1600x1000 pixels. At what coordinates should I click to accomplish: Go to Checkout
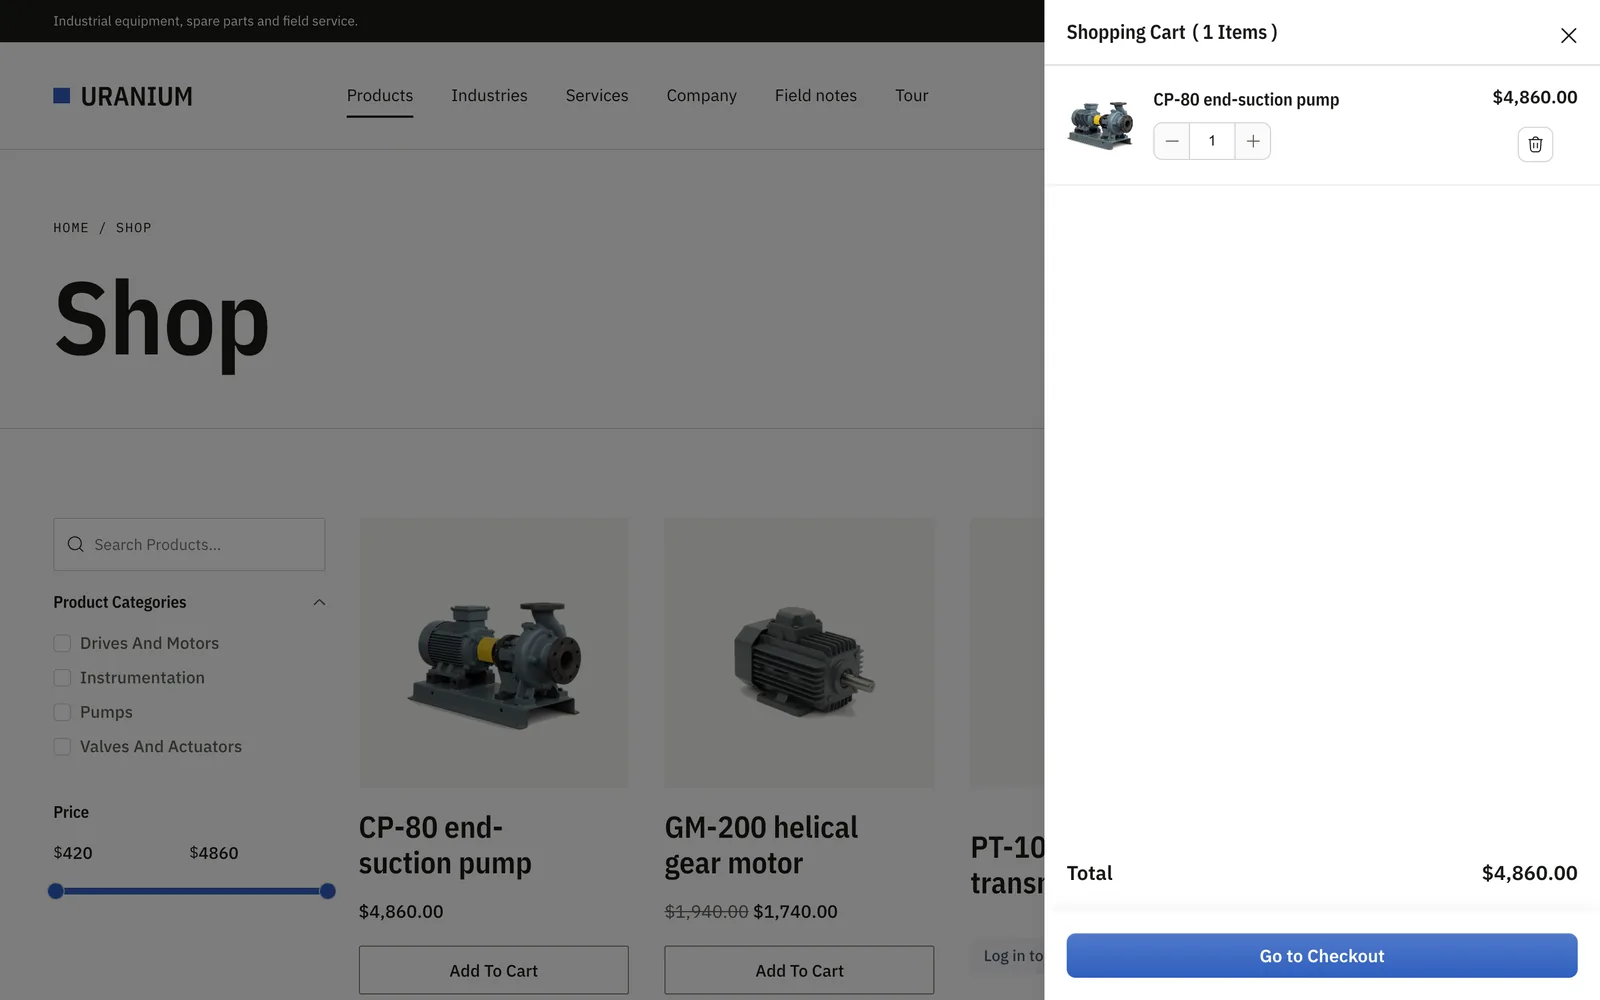[1322, 956]
